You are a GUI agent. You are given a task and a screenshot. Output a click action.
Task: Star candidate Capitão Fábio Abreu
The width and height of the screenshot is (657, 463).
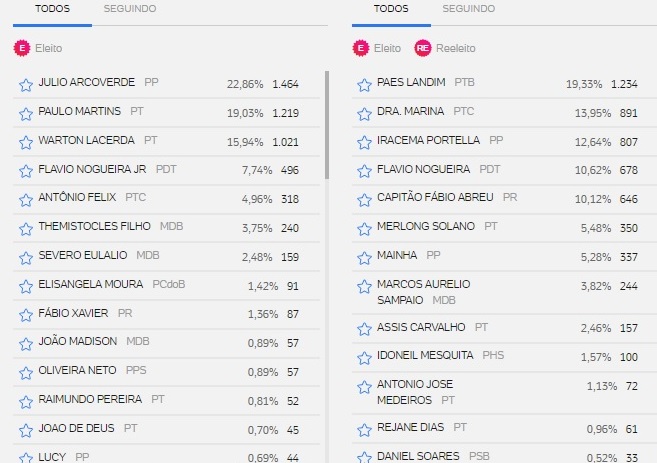tap(365, 200)
